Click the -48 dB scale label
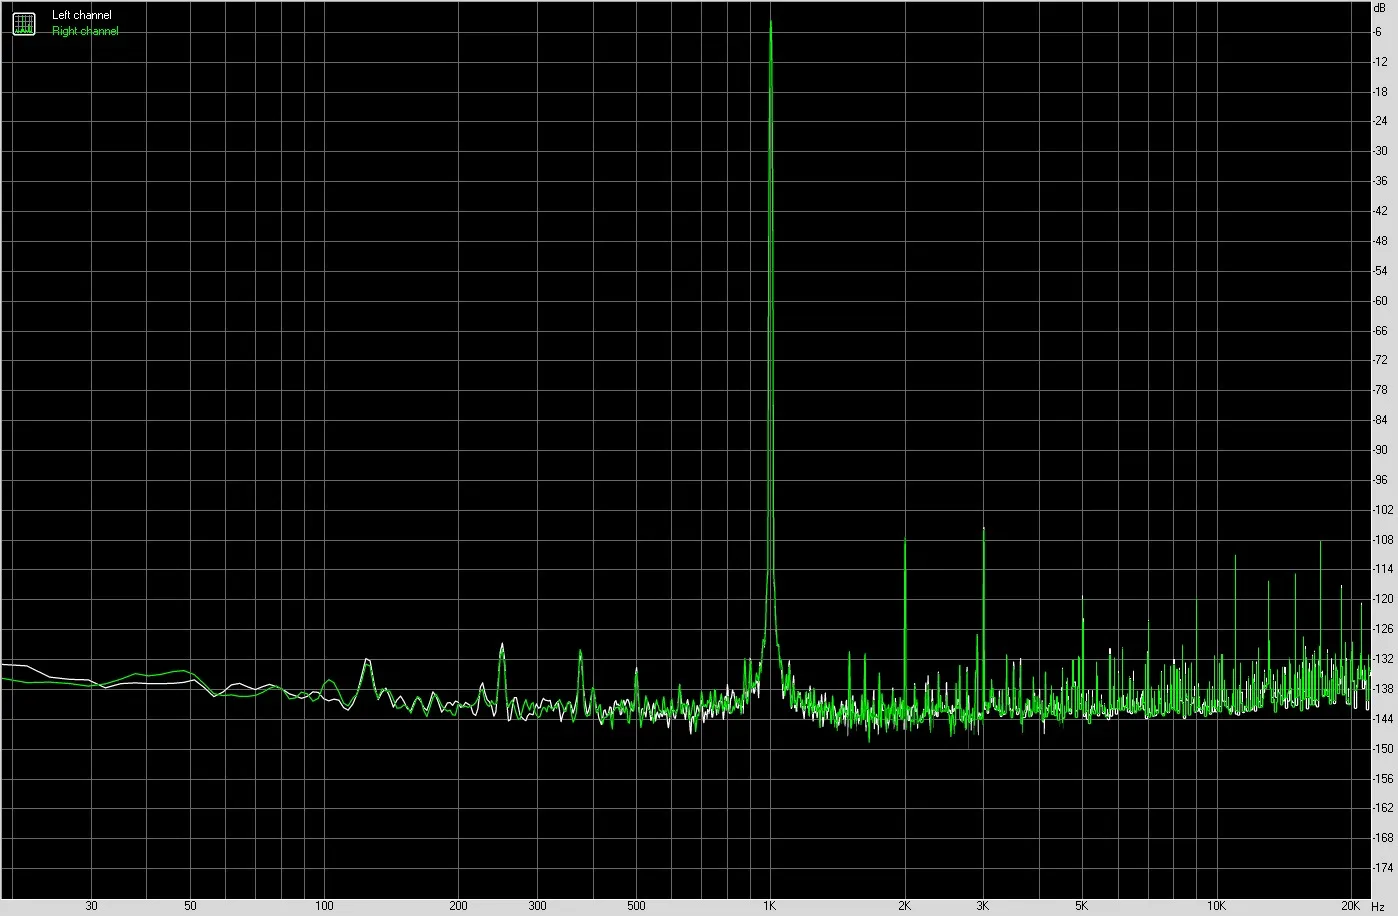The image size is (1398, 916). [1380, 241]
